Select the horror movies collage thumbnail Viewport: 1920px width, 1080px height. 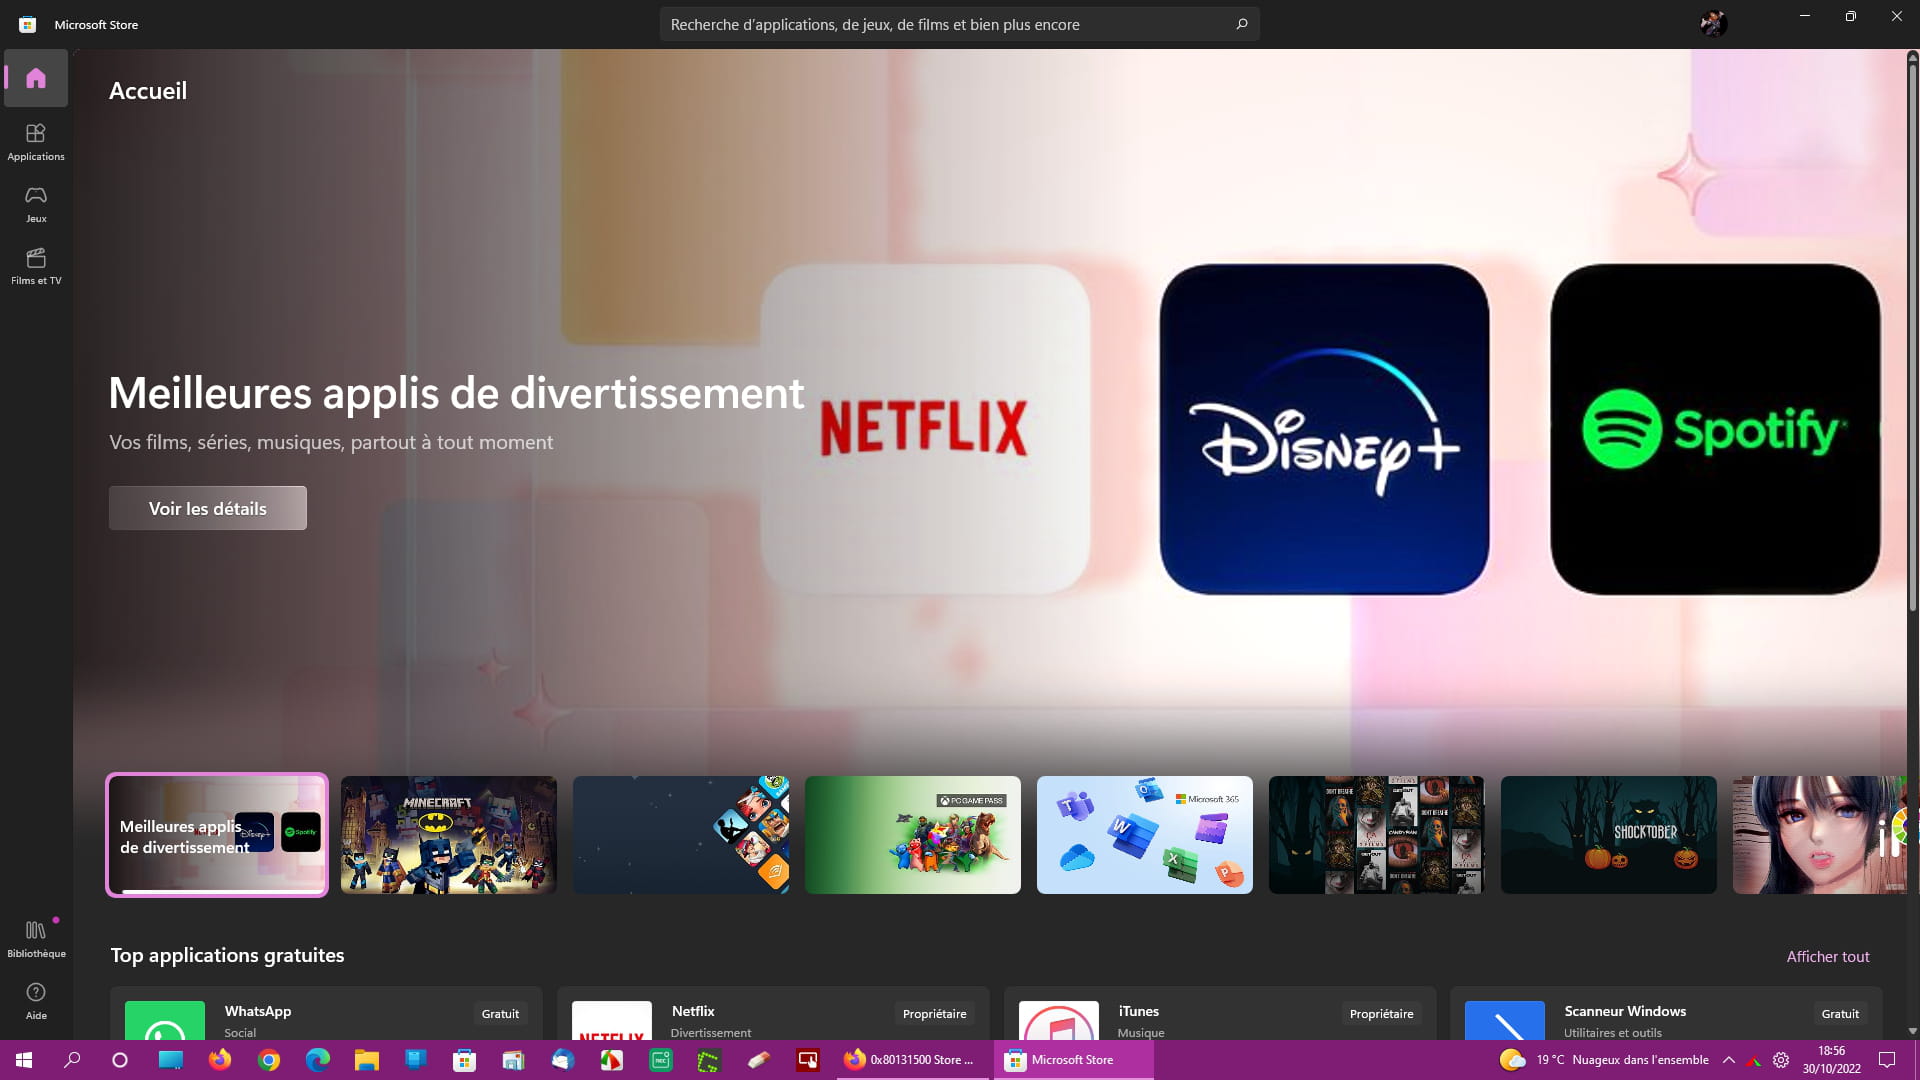pos(1377,835)
